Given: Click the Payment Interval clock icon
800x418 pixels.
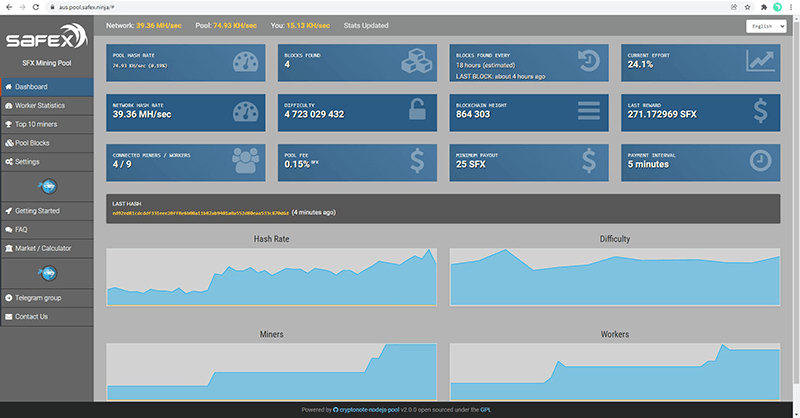Looking at the screenshot, I should (x=760, y=161).
